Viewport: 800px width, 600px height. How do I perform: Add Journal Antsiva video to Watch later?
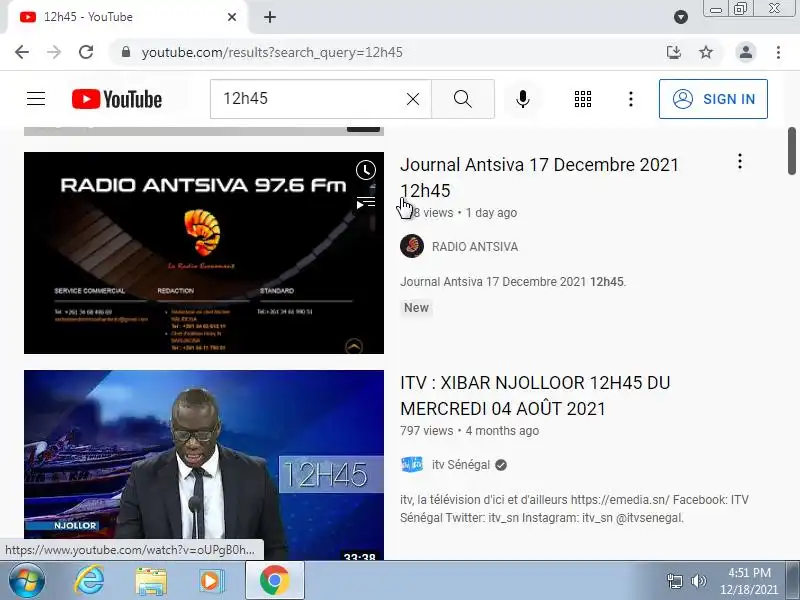point(366,170)
